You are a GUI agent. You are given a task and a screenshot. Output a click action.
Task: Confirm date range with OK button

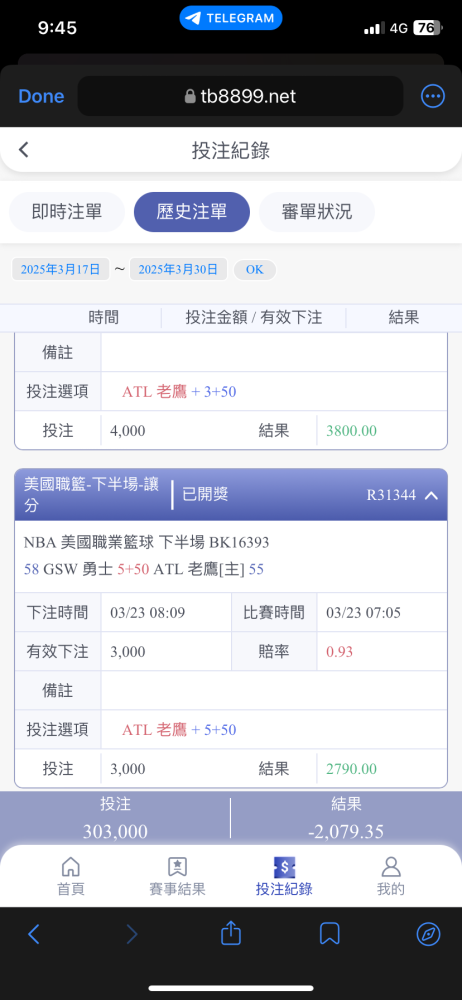click(x=255, y=269)
